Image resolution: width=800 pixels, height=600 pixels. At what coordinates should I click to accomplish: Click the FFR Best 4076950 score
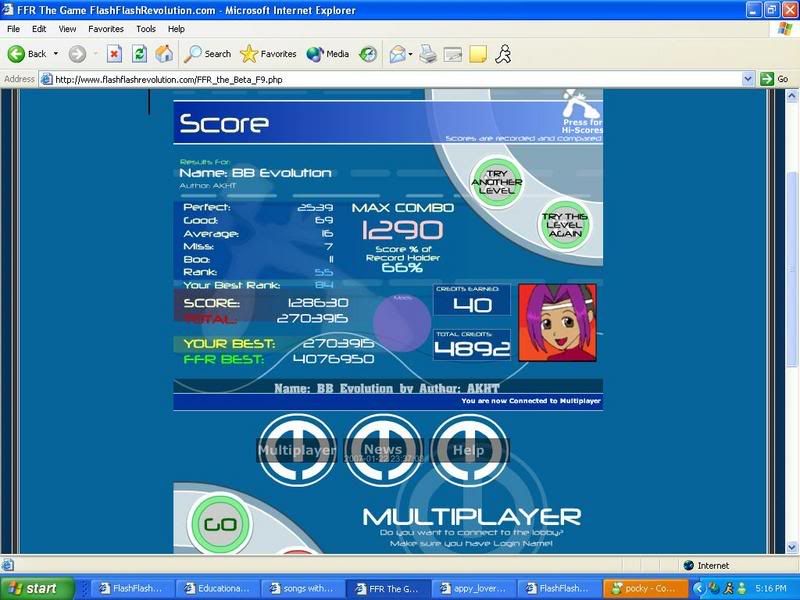[x=334, y=359]
